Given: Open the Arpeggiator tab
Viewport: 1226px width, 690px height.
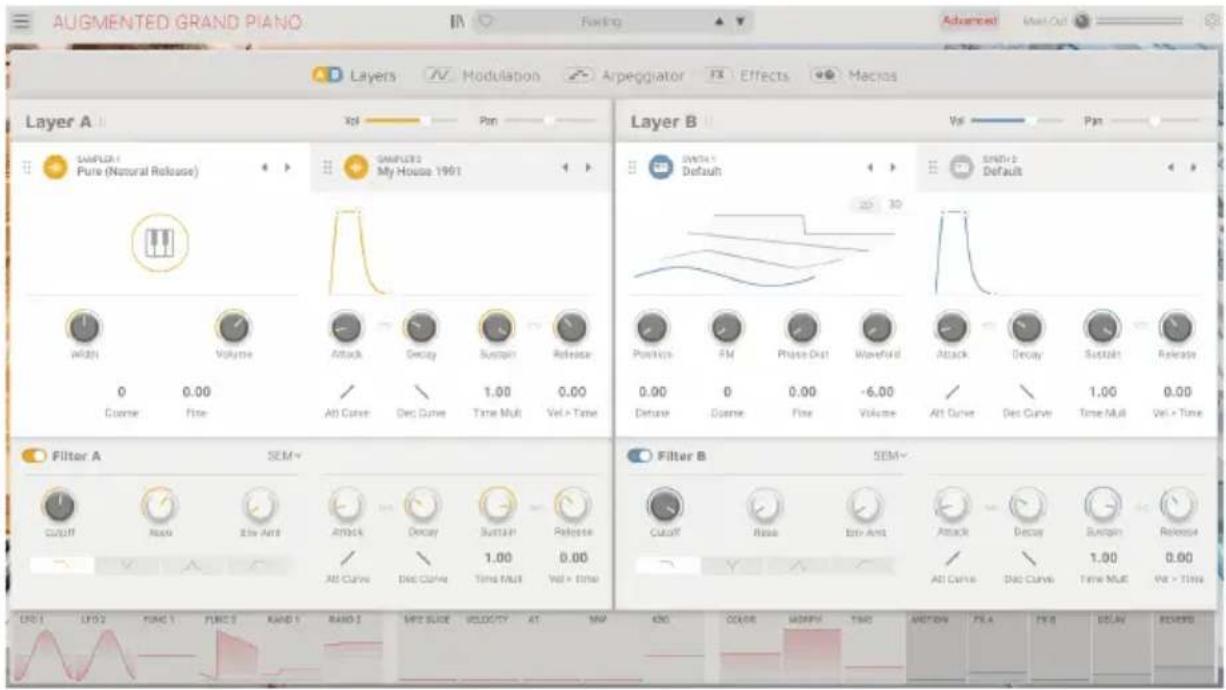Looking at the screenshot, I should click(x=625, y=75).
